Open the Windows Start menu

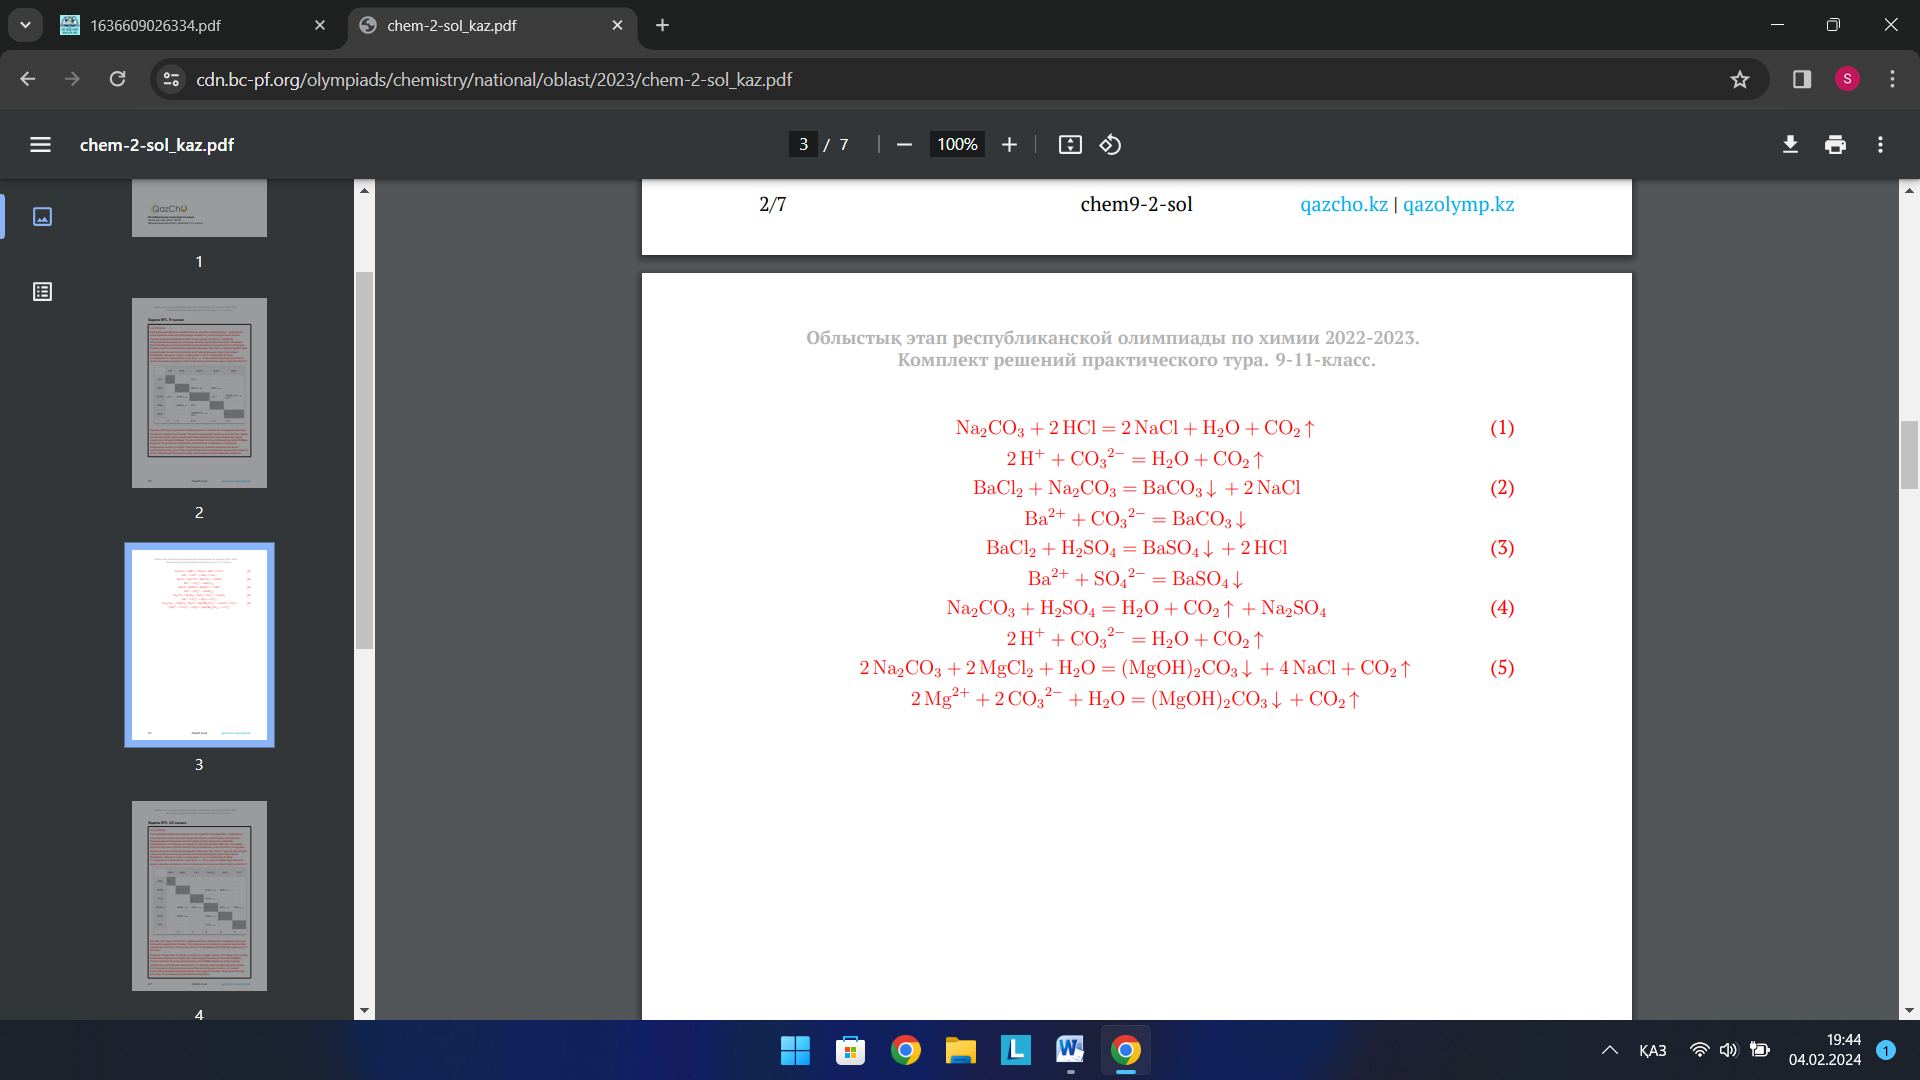(x=795, y=1050)
